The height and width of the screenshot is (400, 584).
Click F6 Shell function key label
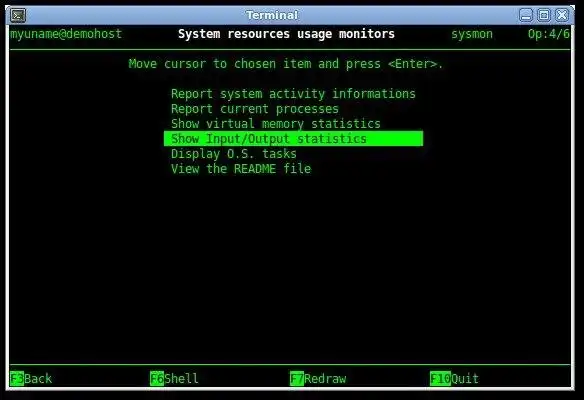coord(174,378)
